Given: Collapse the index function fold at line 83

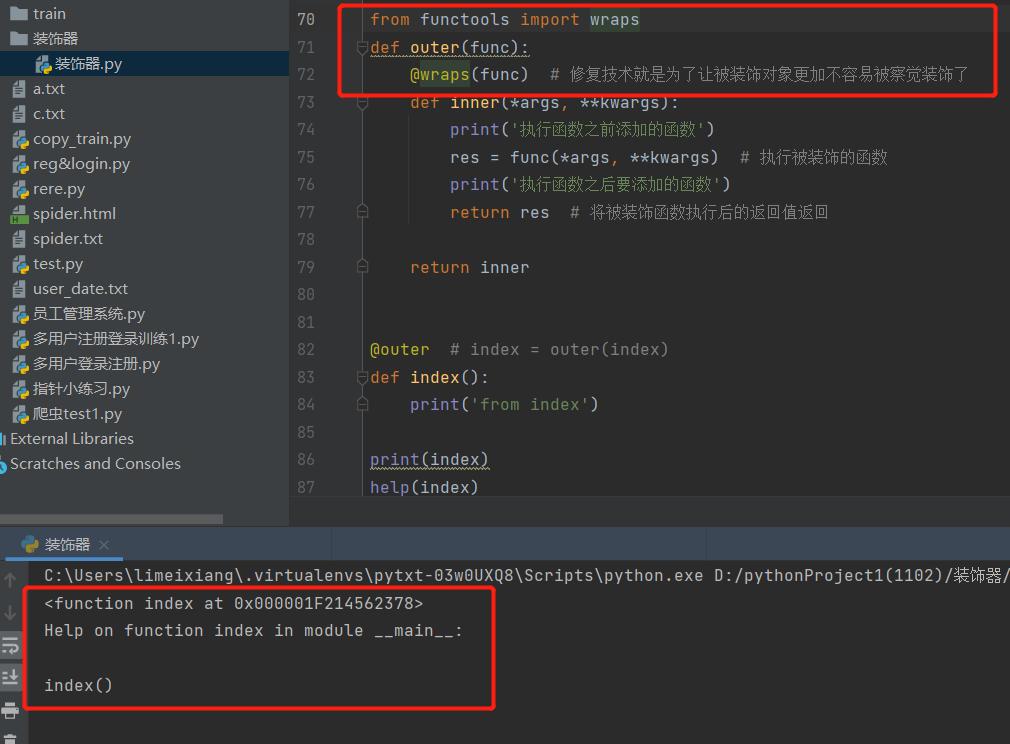Looking at the screenshot, I should tap(362, 377).
